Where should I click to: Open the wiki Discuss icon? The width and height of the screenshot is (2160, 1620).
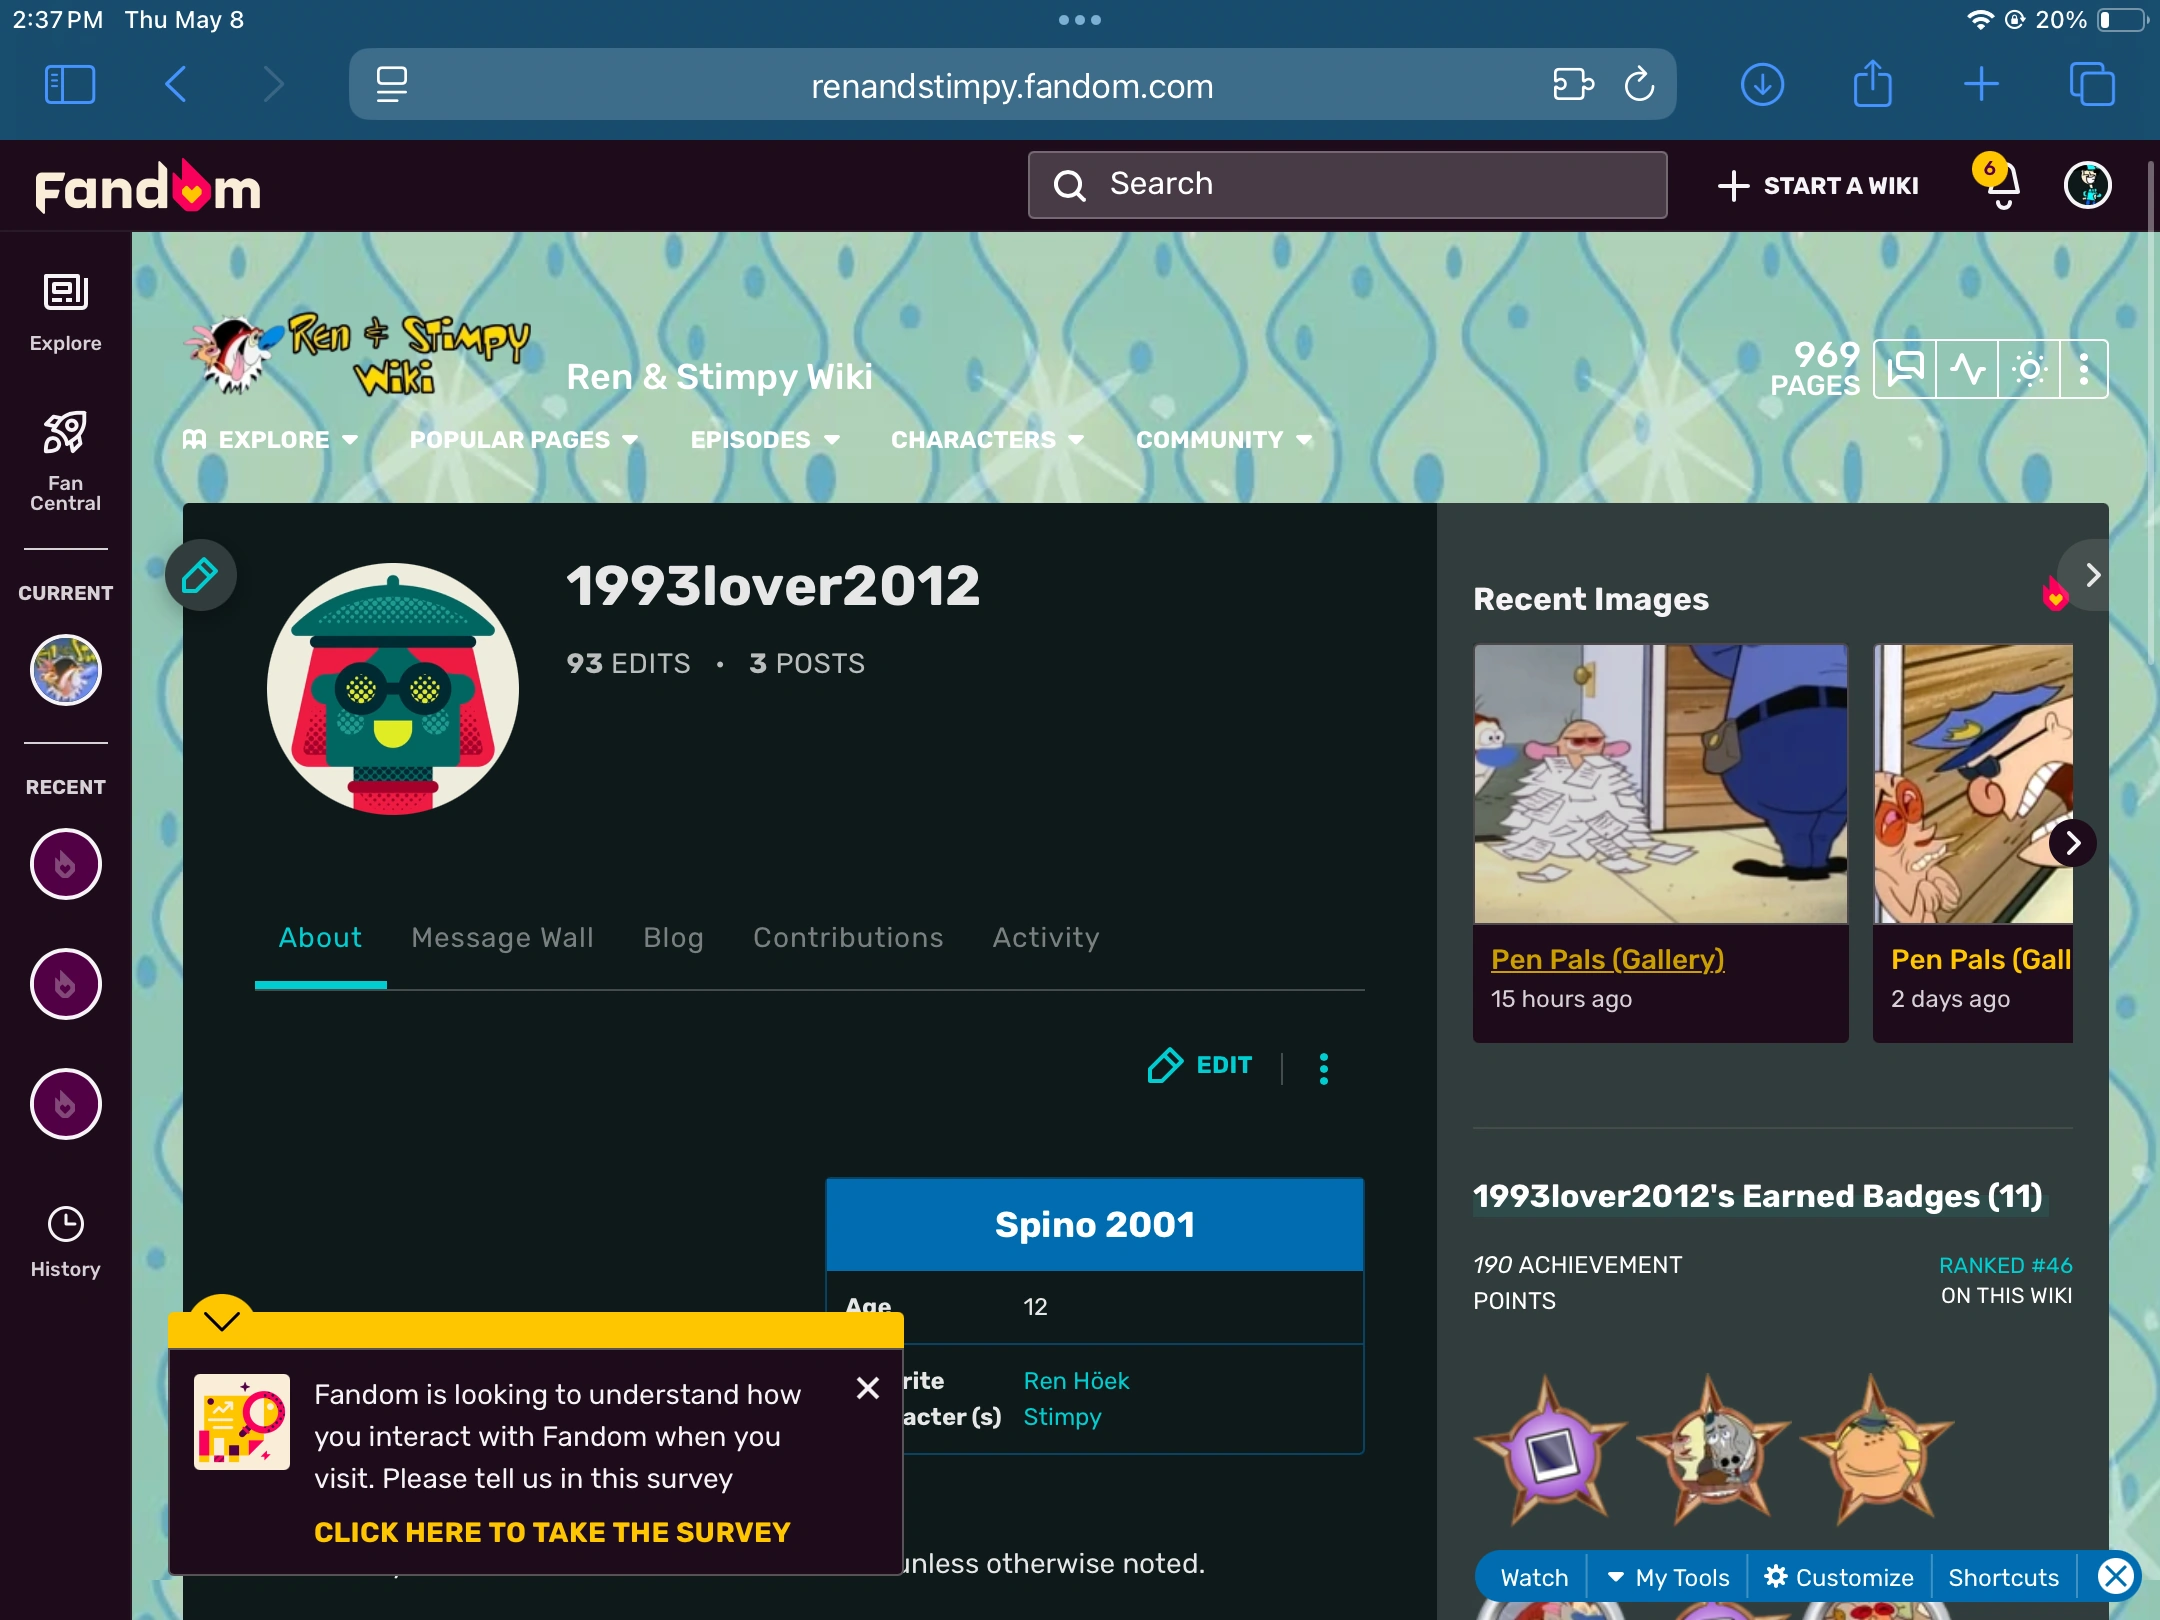coord(1905,369)
